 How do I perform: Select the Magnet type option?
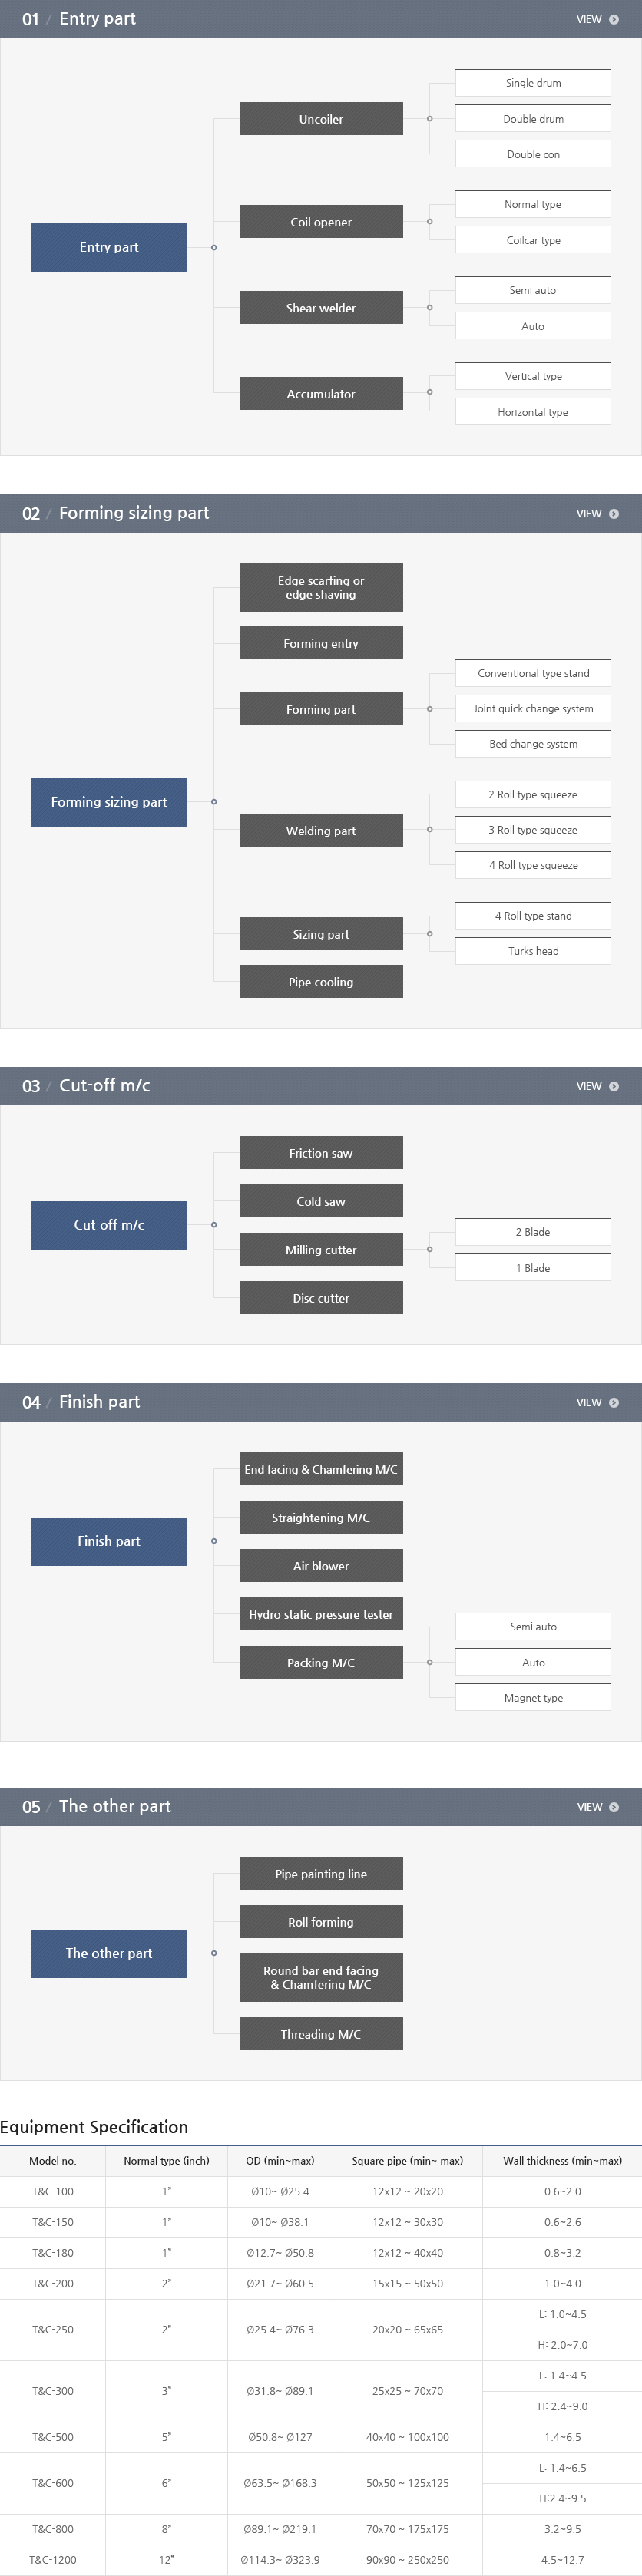pyautogui.click(x=533, y=1697)
